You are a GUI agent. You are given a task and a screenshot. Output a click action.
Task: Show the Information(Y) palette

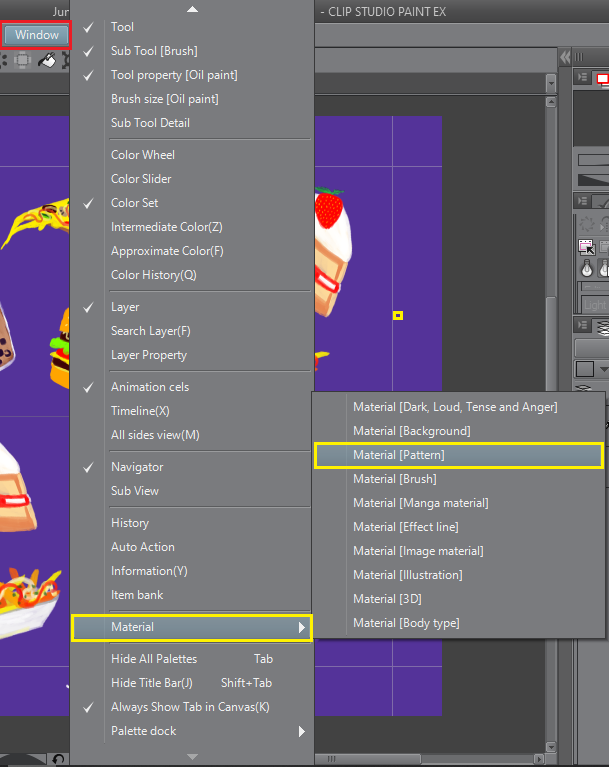[191, 571]
